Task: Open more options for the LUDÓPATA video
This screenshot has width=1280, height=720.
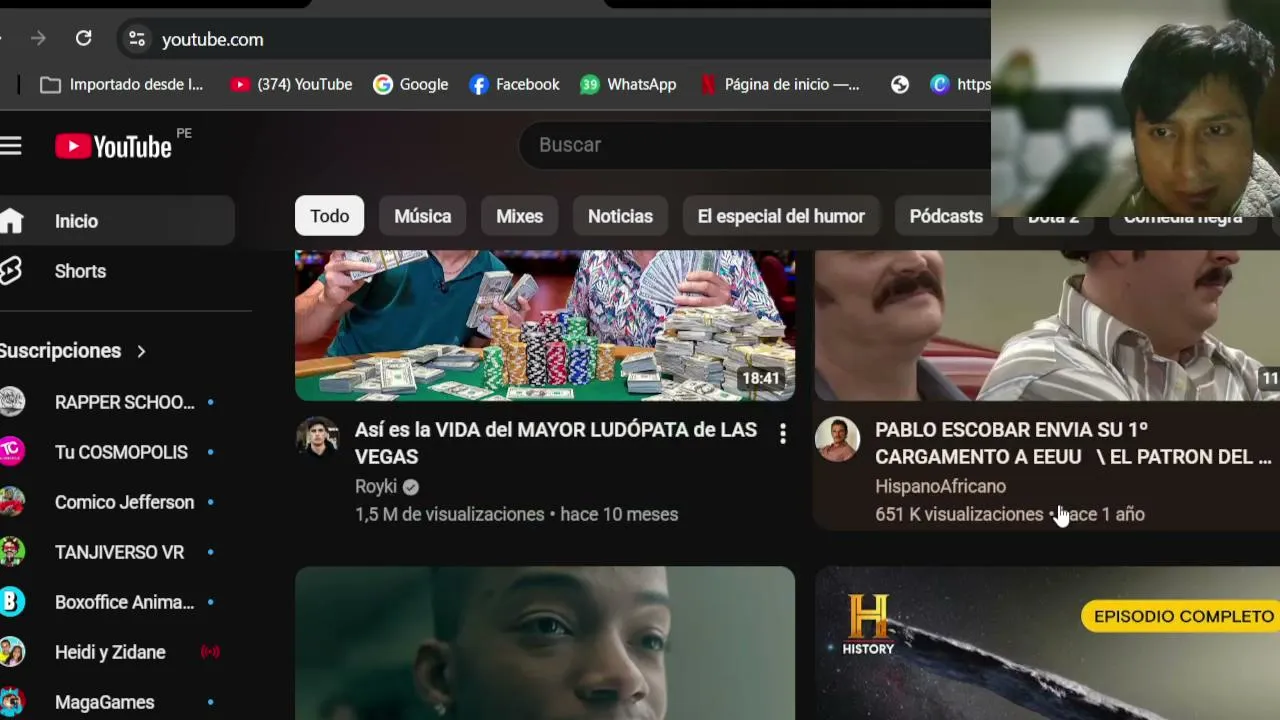Action: point(783,433)
